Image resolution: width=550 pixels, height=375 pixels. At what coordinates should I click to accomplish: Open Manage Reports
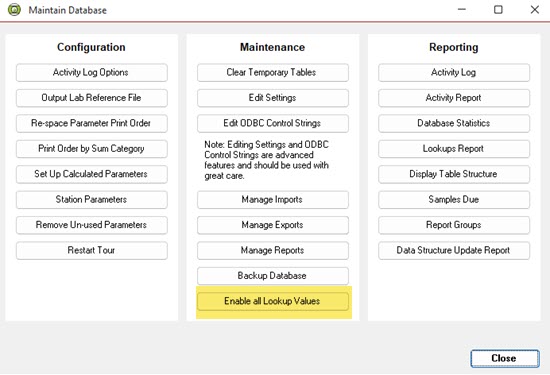273,250
